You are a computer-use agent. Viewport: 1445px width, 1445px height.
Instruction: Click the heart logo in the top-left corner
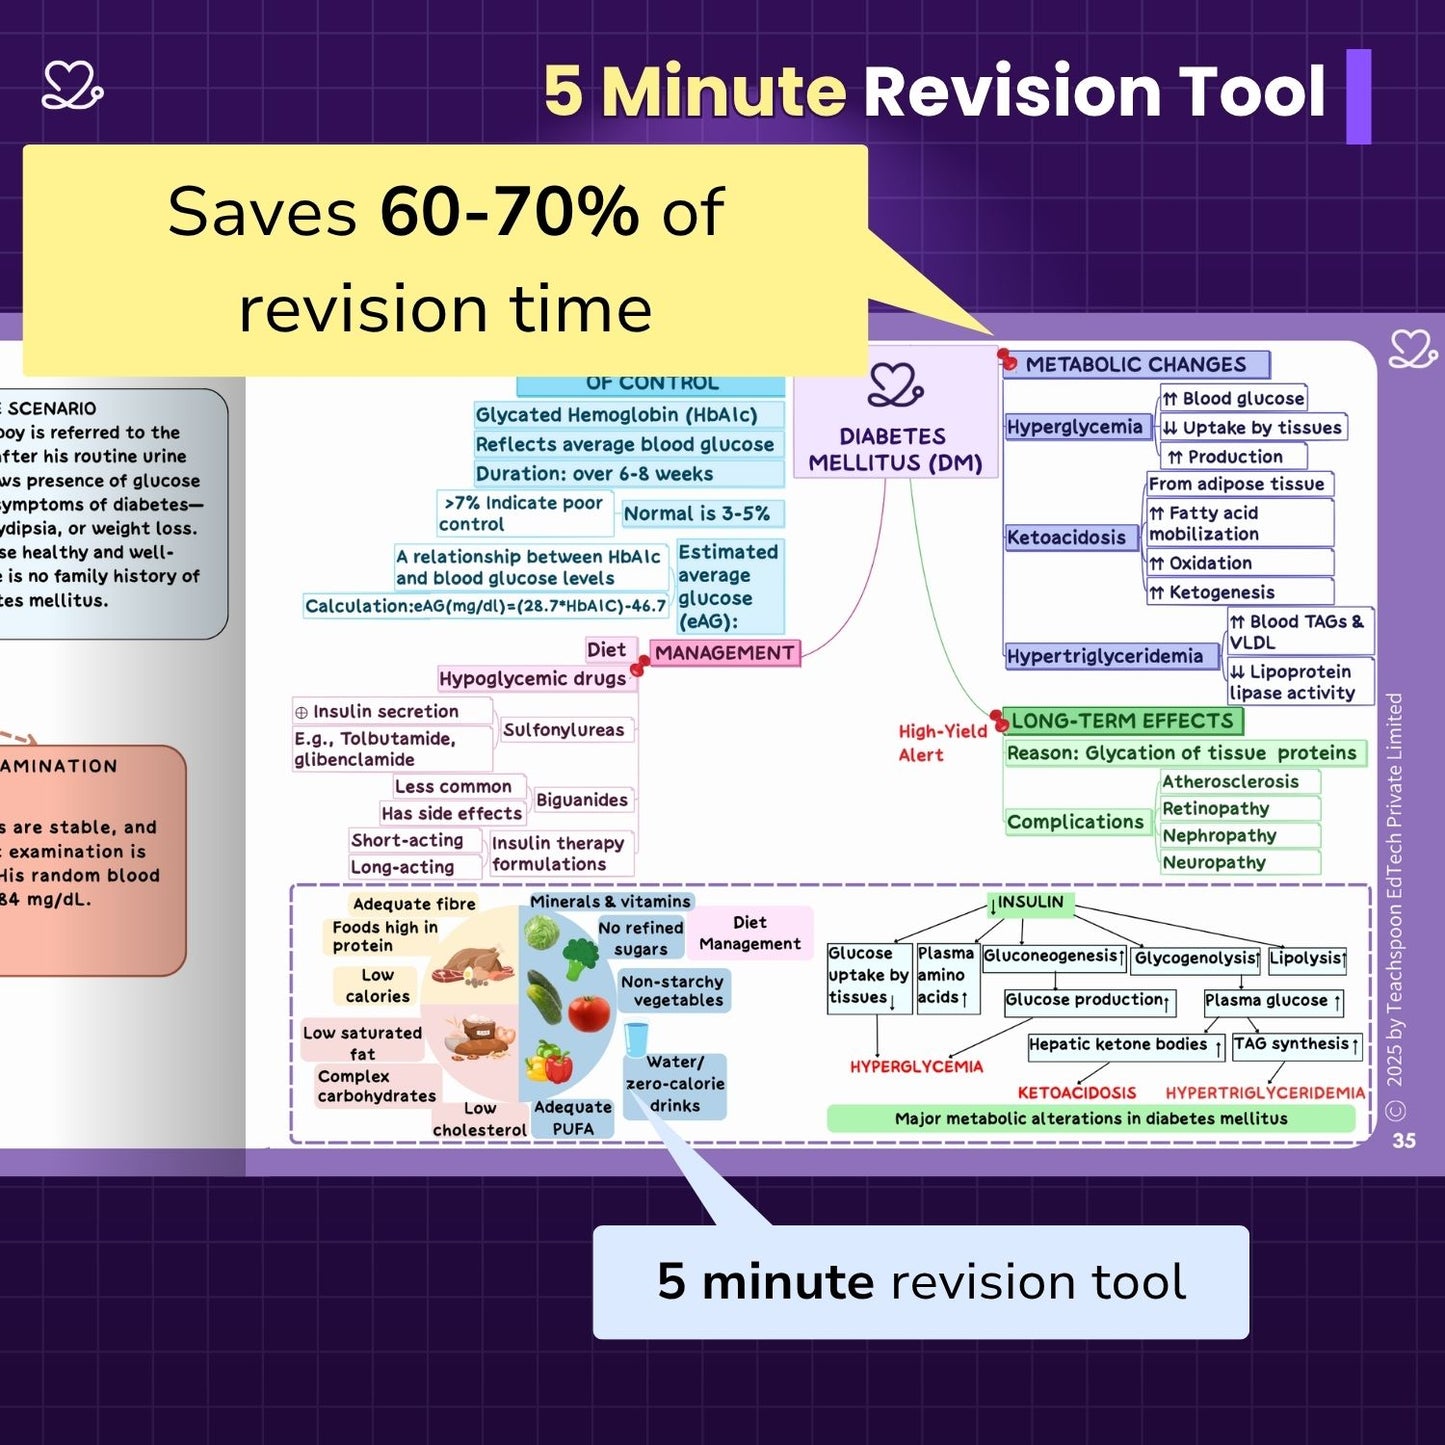(72, 86)
